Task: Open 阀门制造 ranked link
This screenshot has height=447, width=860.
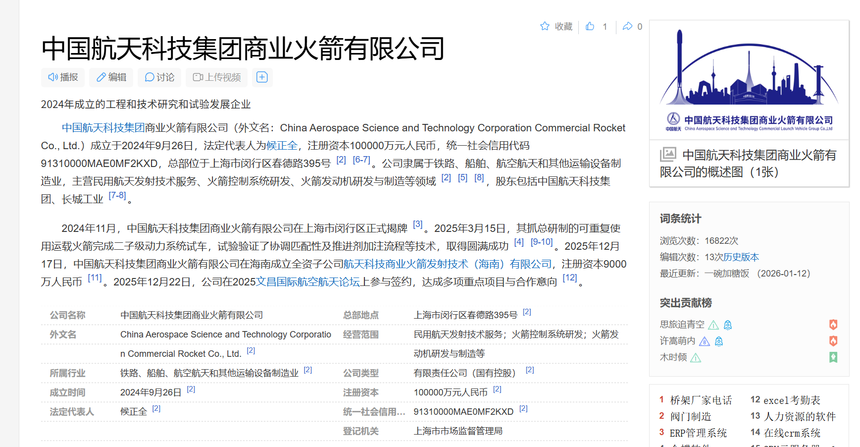Action: coord(691,417)
